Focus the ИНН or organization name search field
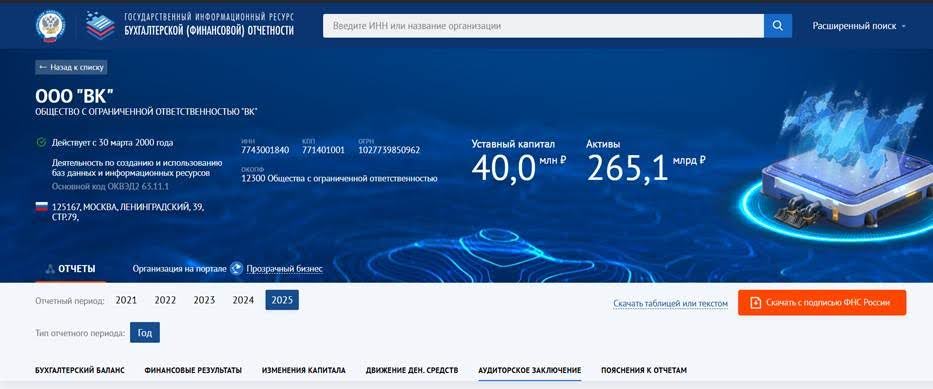This screenshot has width=933, height=389. click(x=543, y=26)
